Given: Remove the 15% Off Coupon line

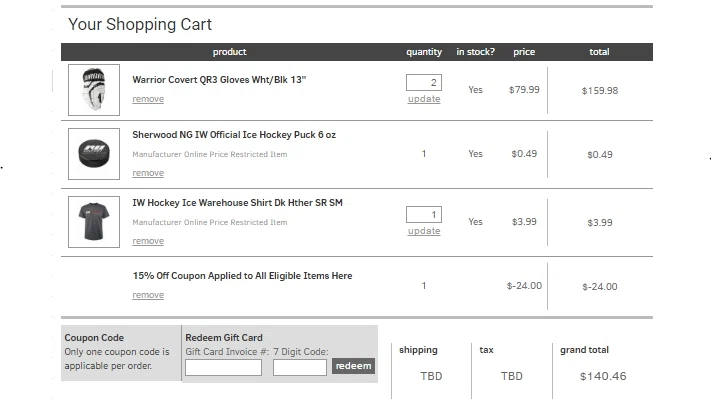Looking at the screenshot, I should tap(148, 295).
